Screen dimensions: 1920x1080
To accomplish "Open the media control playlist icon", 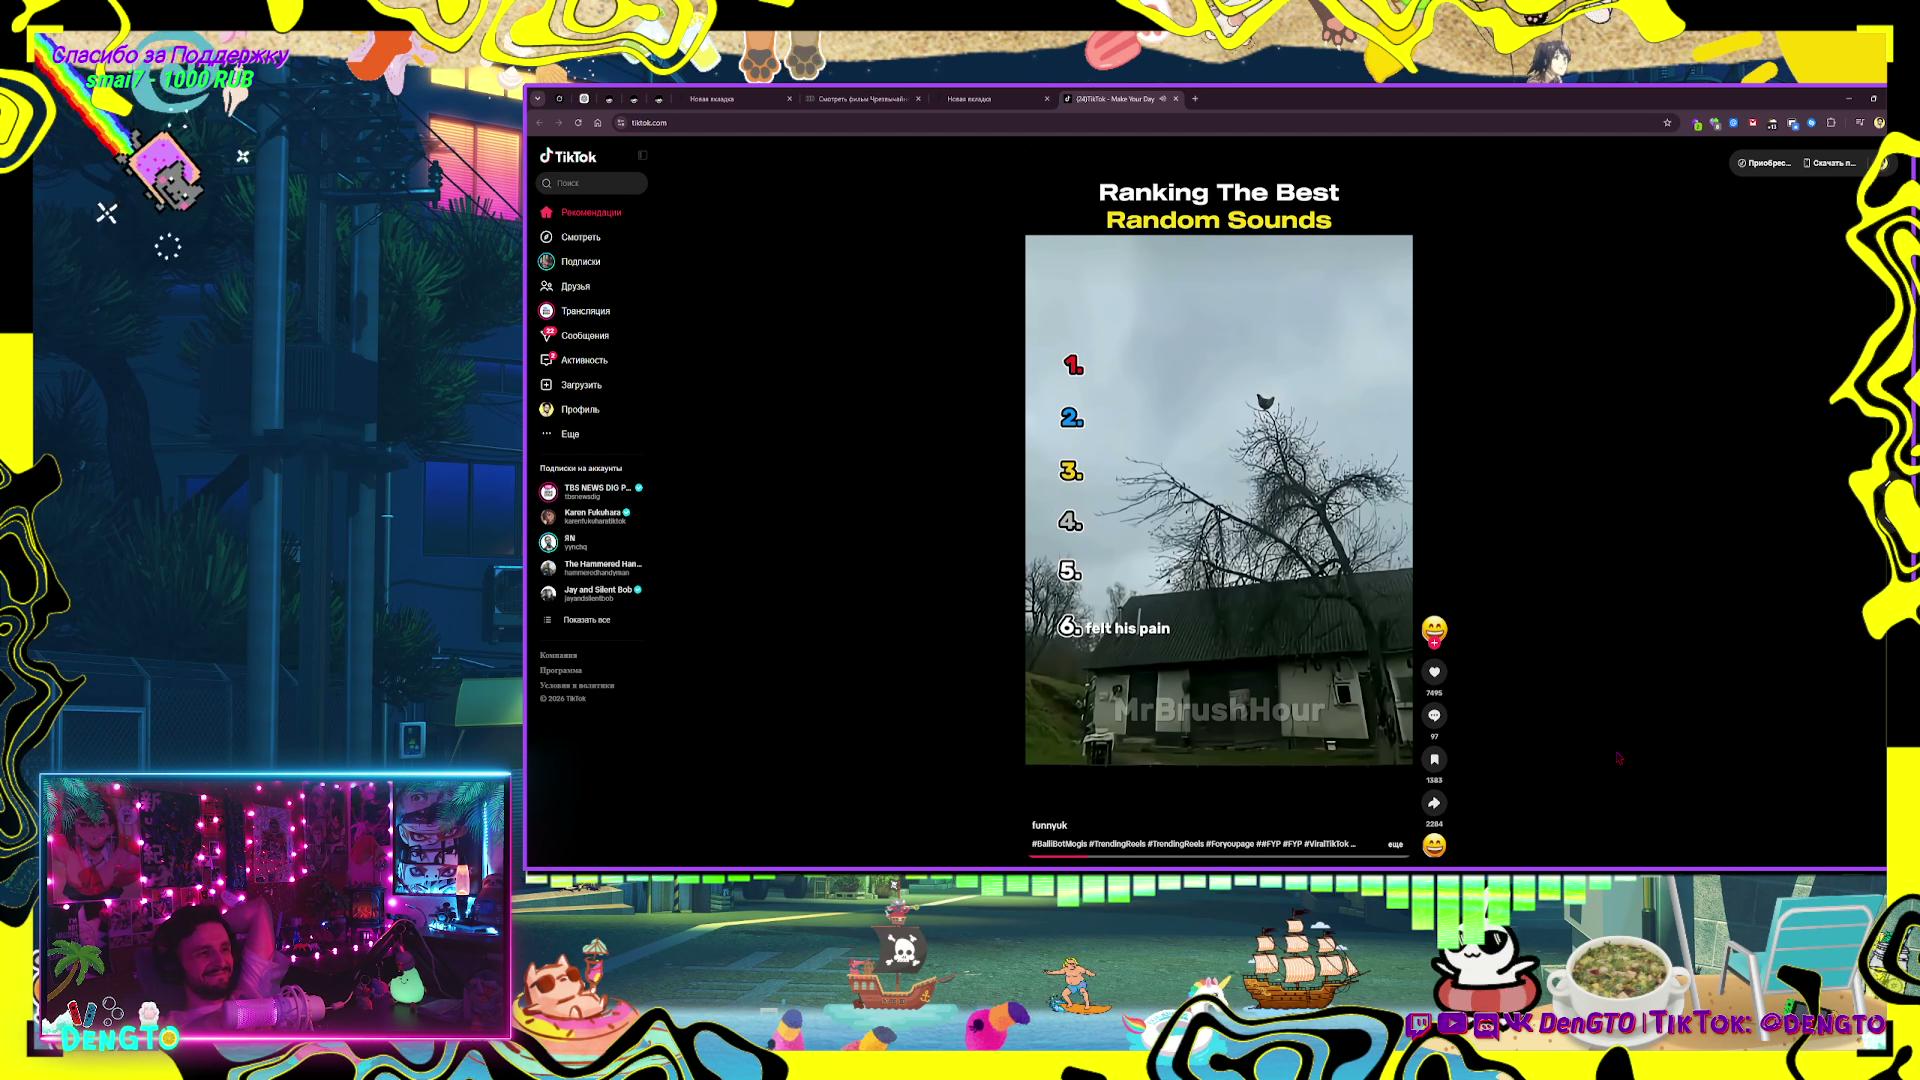I will click(x=1860, y=123).
